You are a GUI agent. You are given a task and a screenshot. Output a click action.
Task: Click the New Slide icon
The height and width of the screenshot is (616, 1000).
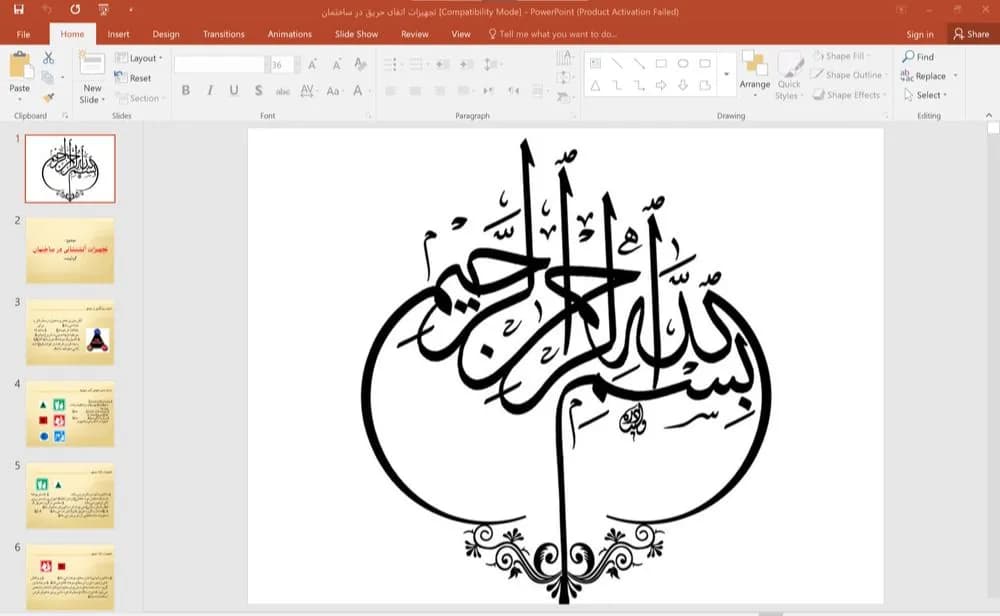pos(92,64)
